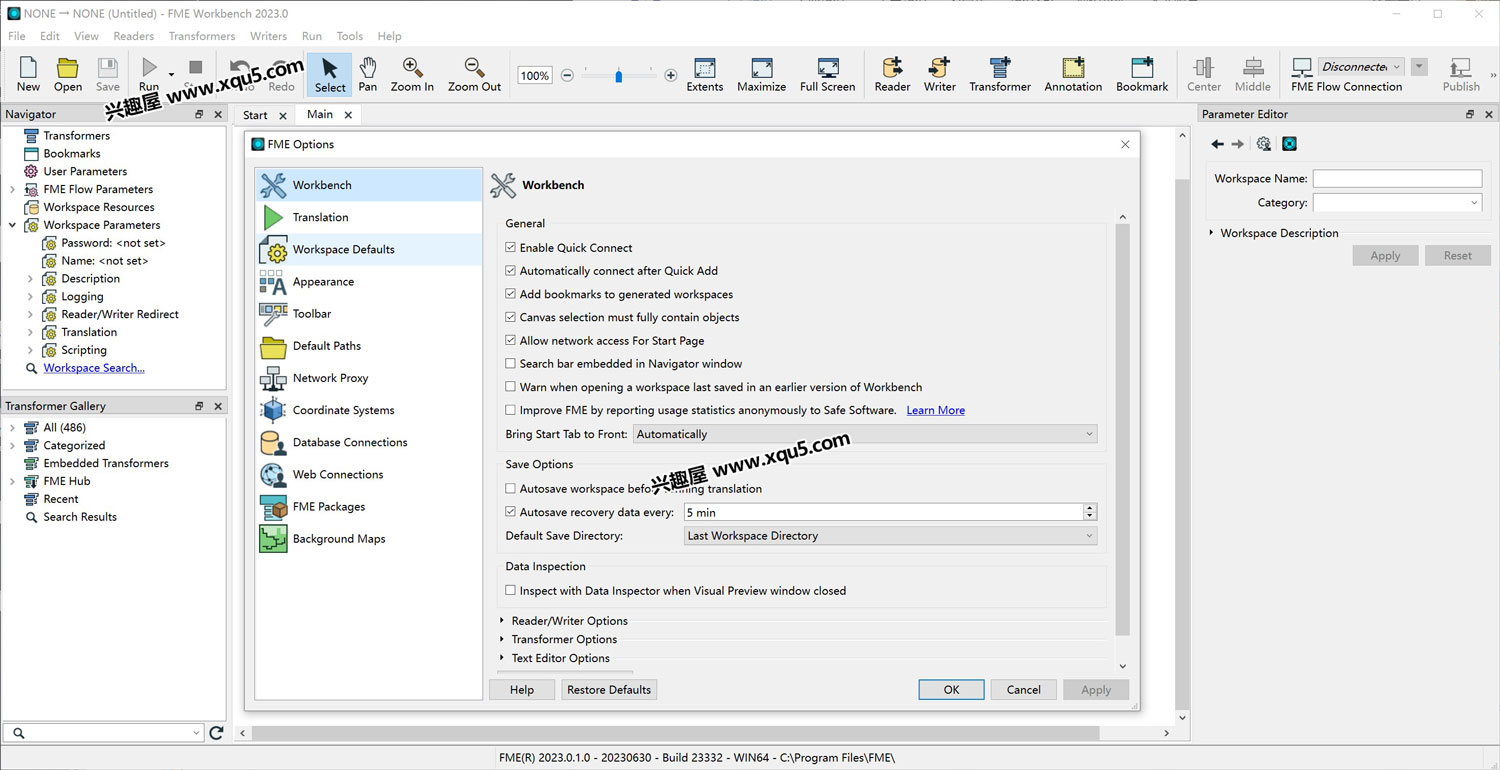Click the Bookmark toolbar icon
The image size is (1500, 770).
pos(1142,68)
